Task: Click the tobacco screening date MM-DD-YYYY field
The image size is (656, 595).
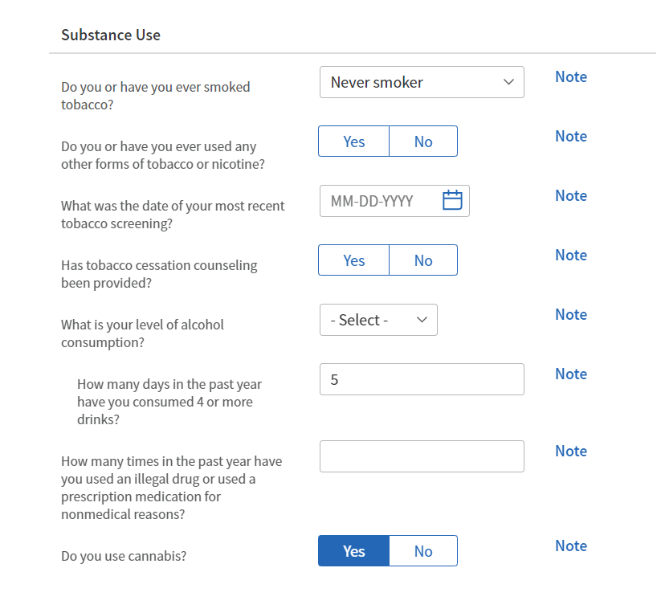Action: (x=378, y=201)
